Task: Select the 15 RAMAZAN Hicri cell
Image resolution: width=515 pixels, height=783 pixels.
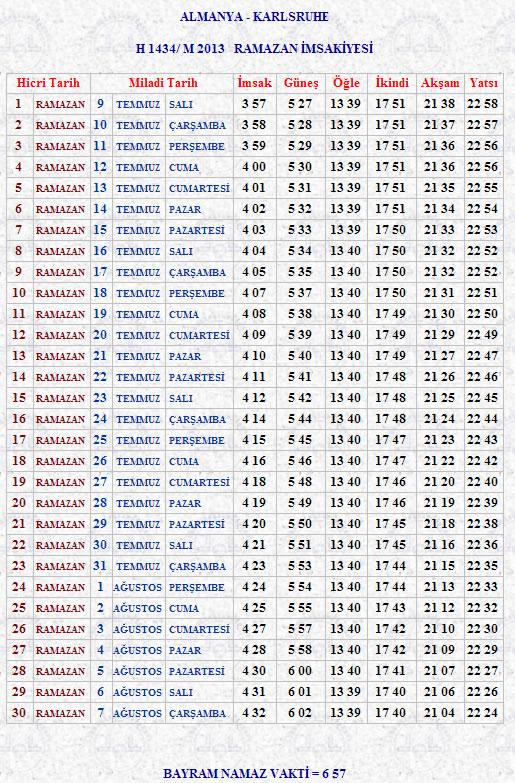Action: pos(48,398)
